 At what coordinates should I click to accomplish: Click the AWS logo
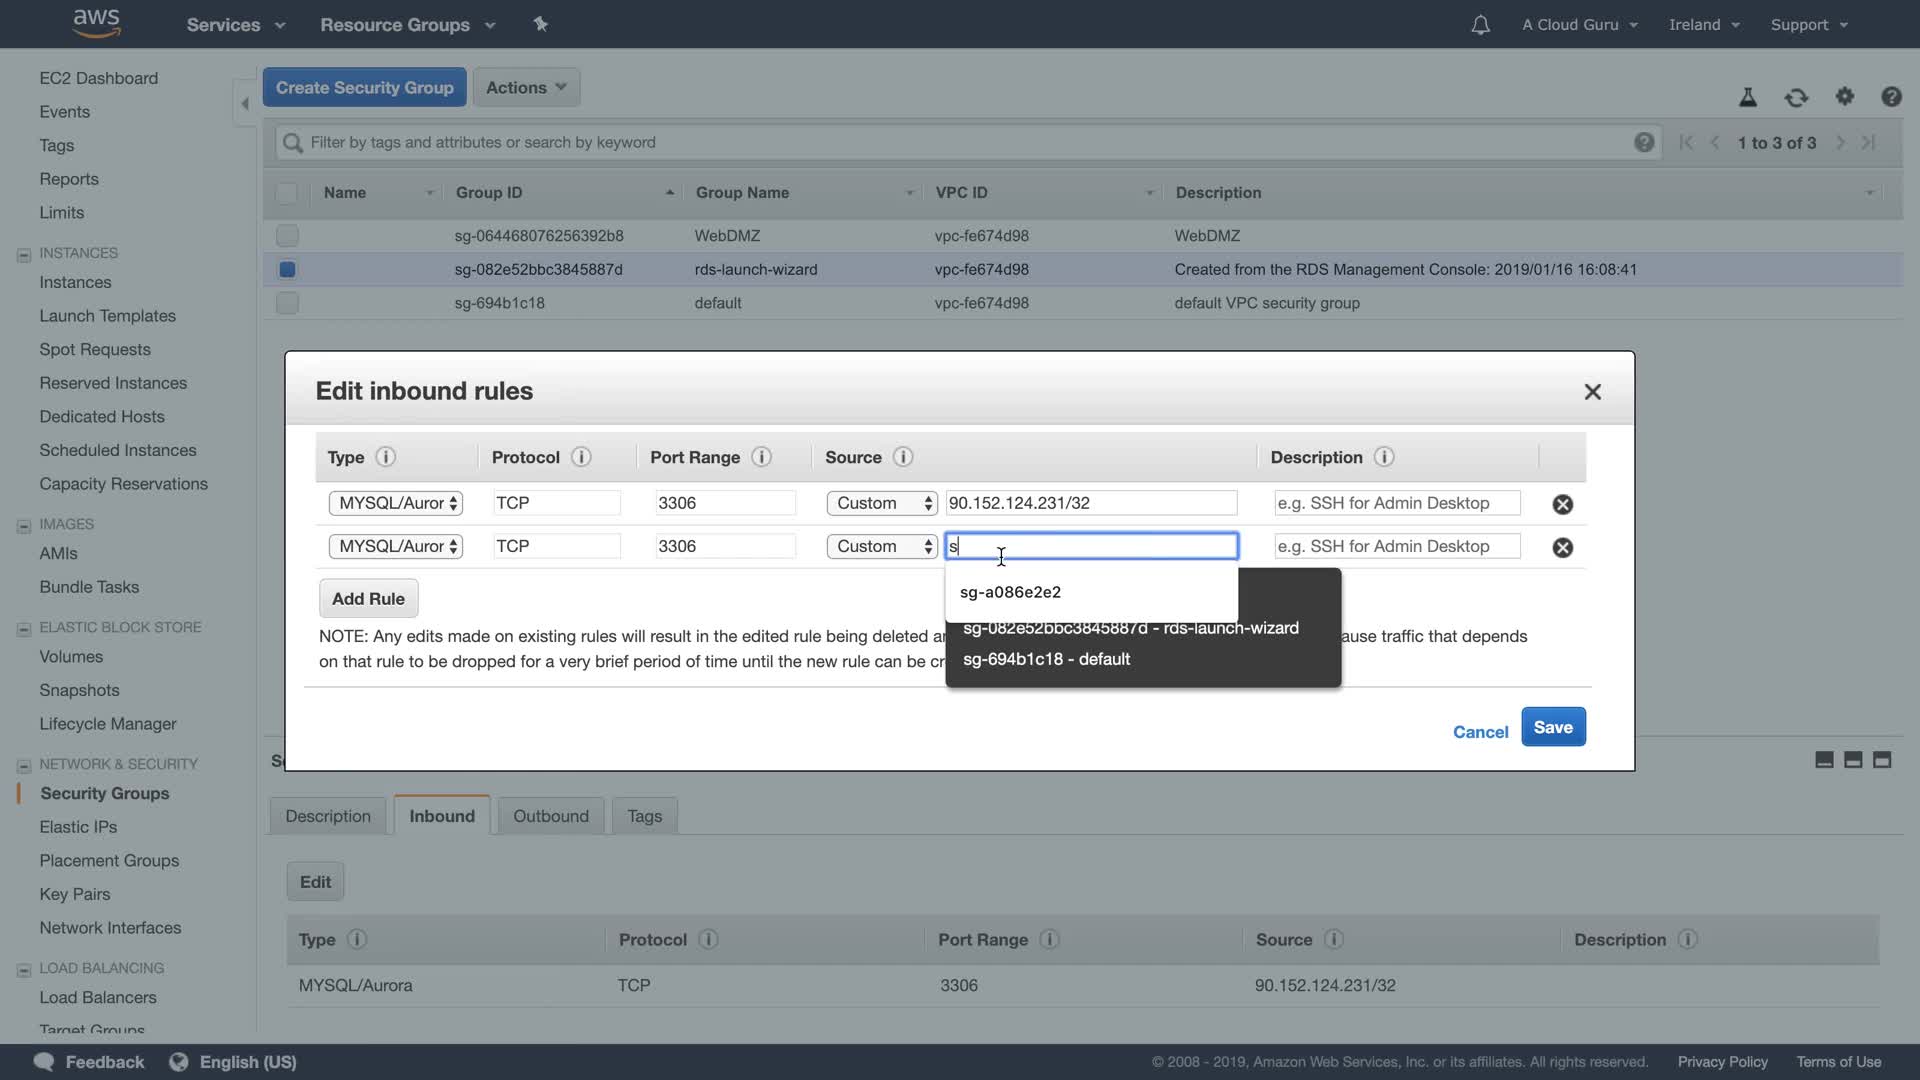click(97, 22)
